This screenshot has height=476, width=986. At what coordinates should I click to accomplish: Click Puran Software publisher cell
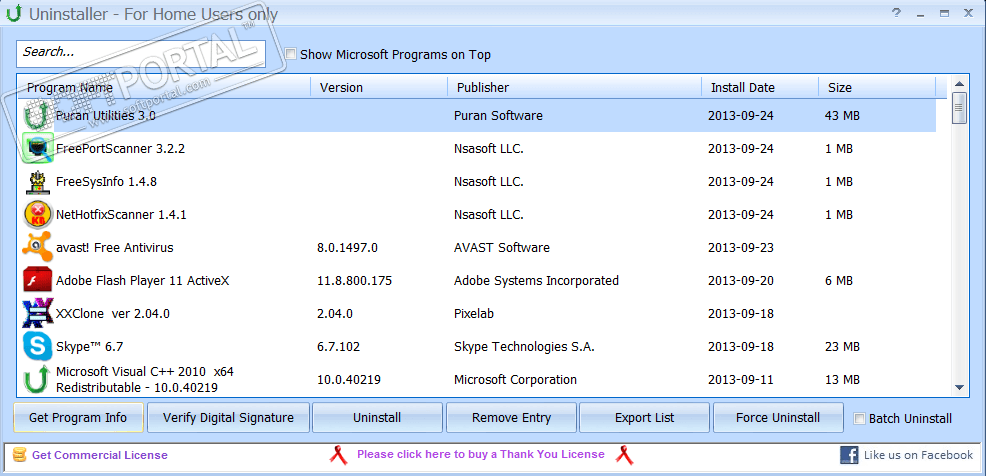[x=498, y=116]
